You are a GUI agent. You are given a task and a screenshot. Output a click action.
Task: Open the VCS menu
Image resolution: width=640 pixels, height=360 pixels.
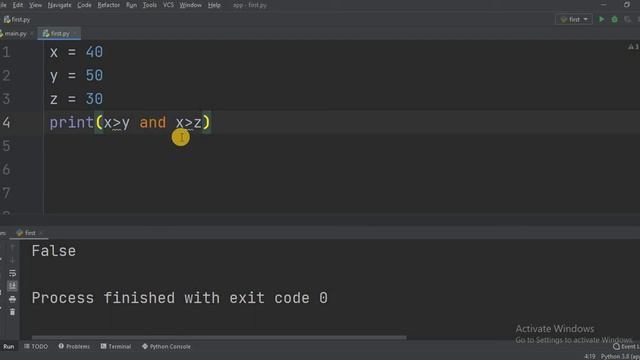pos(168,5)
